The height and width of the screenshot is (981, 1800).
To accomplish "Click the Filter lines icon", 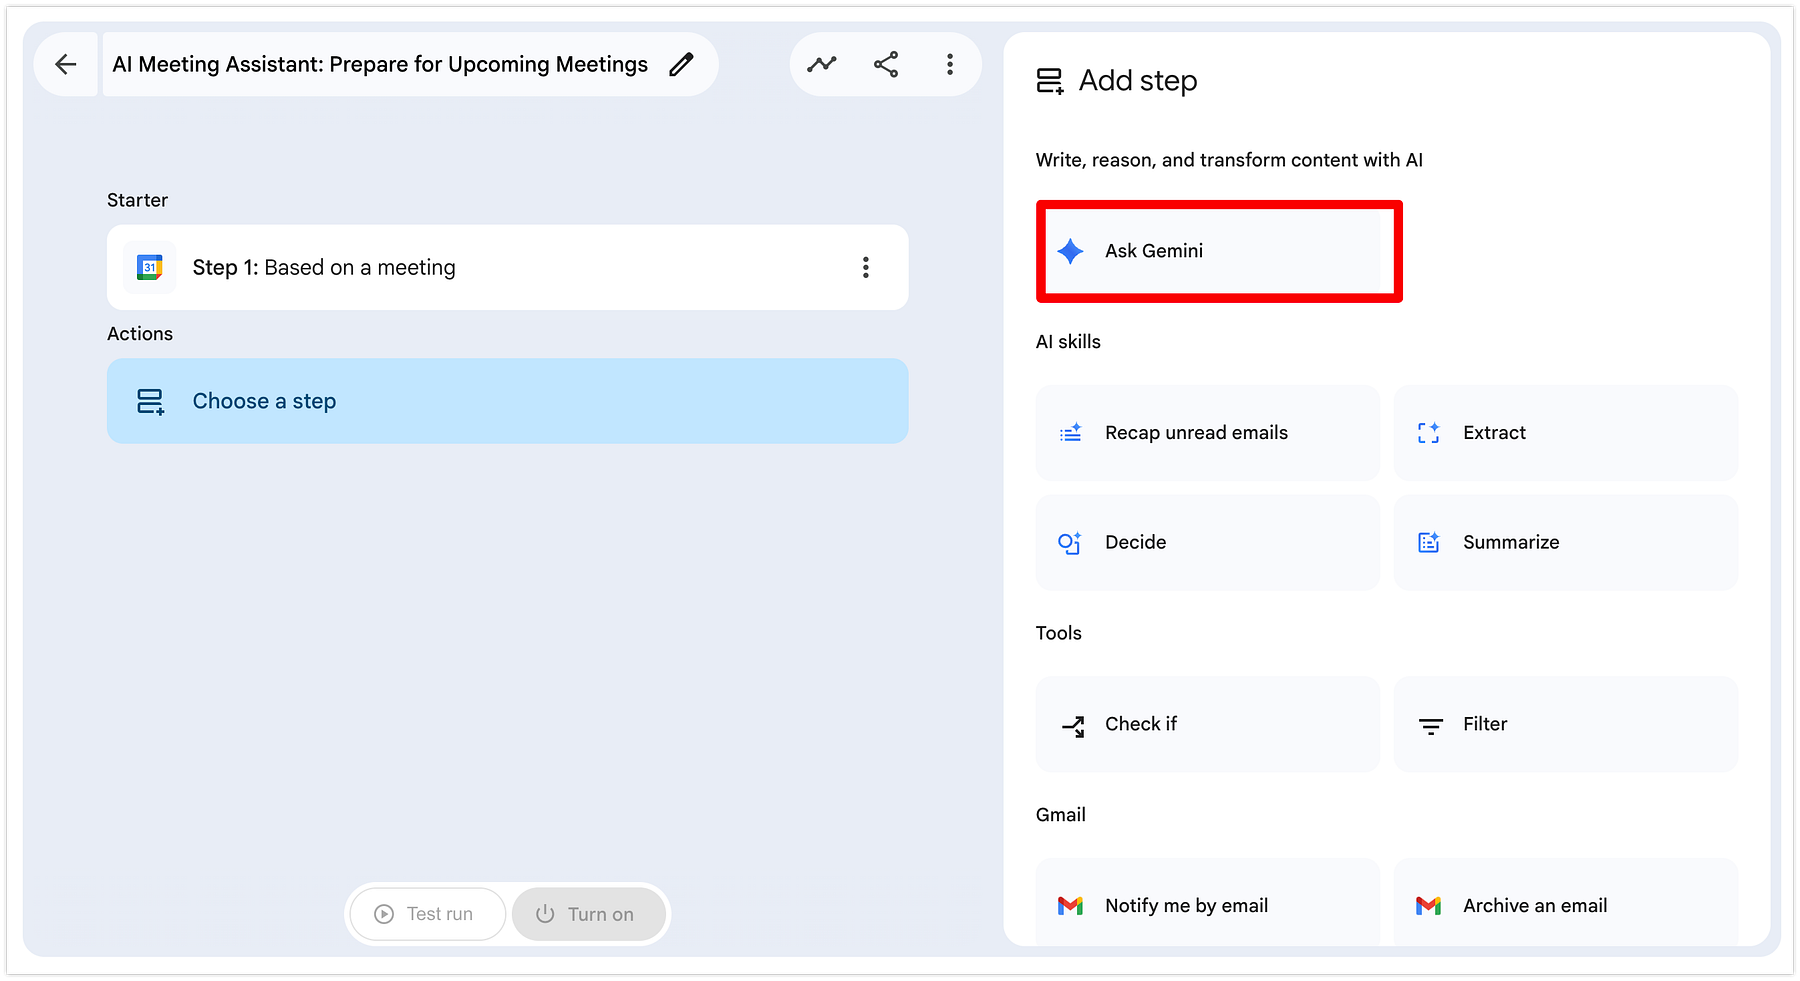I will coord(1431,727).
